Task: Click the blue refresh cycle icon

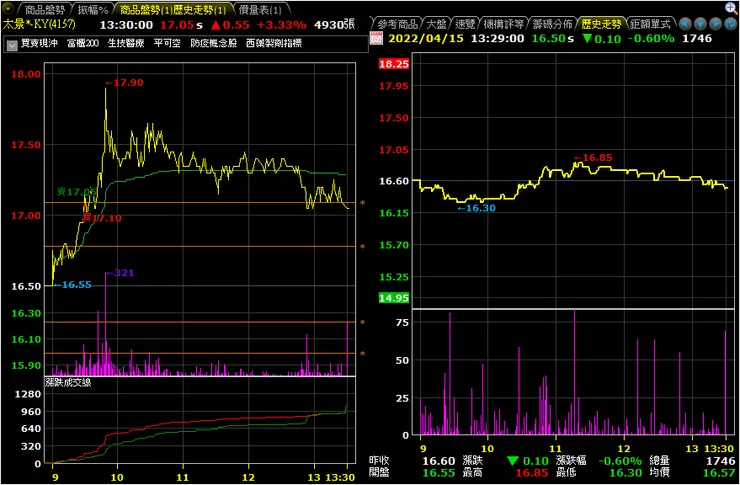Action: click(731, 24)
